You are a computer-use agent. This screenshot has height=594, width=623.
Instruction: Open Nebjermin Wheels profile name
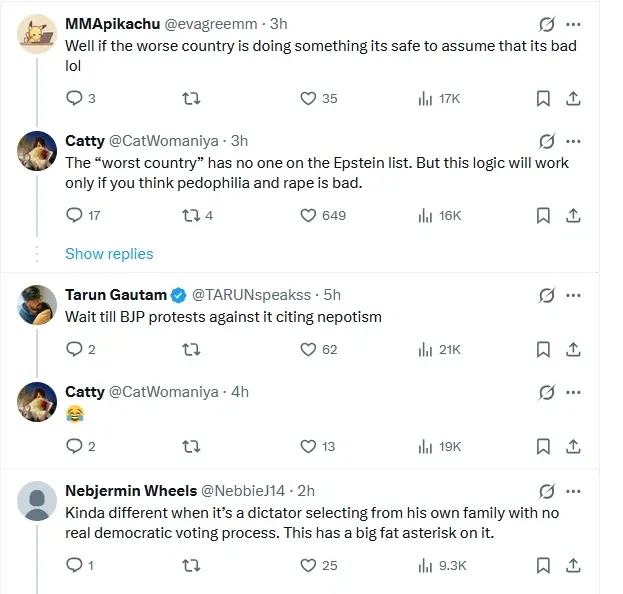click(130, 491)
